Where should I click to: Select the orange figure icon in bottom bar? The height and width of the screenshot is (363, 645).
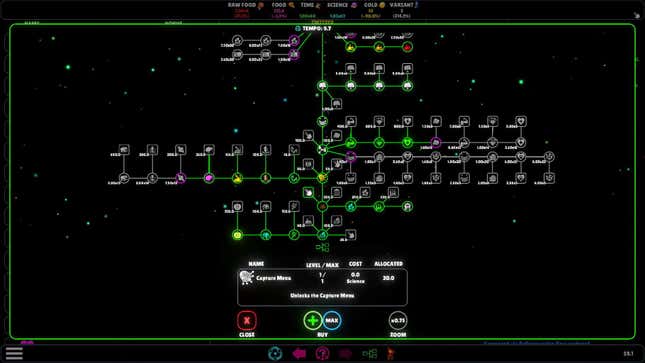point(391,353)
